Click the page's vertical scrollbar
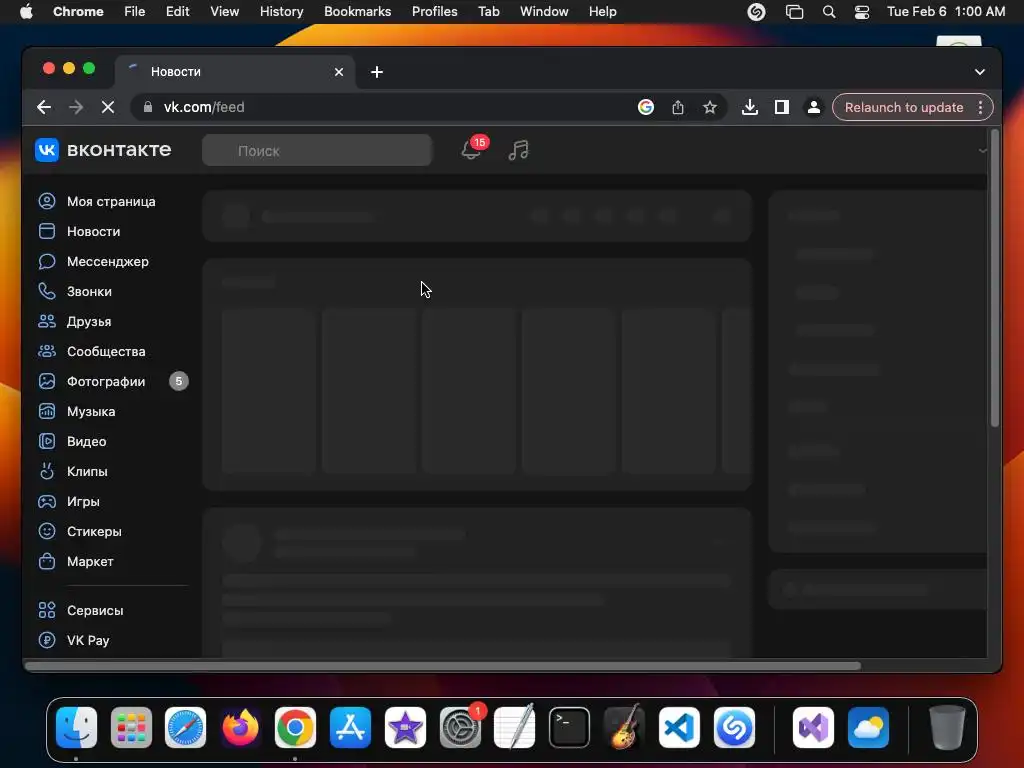The image size is (1024, 768). click(995, 279)
